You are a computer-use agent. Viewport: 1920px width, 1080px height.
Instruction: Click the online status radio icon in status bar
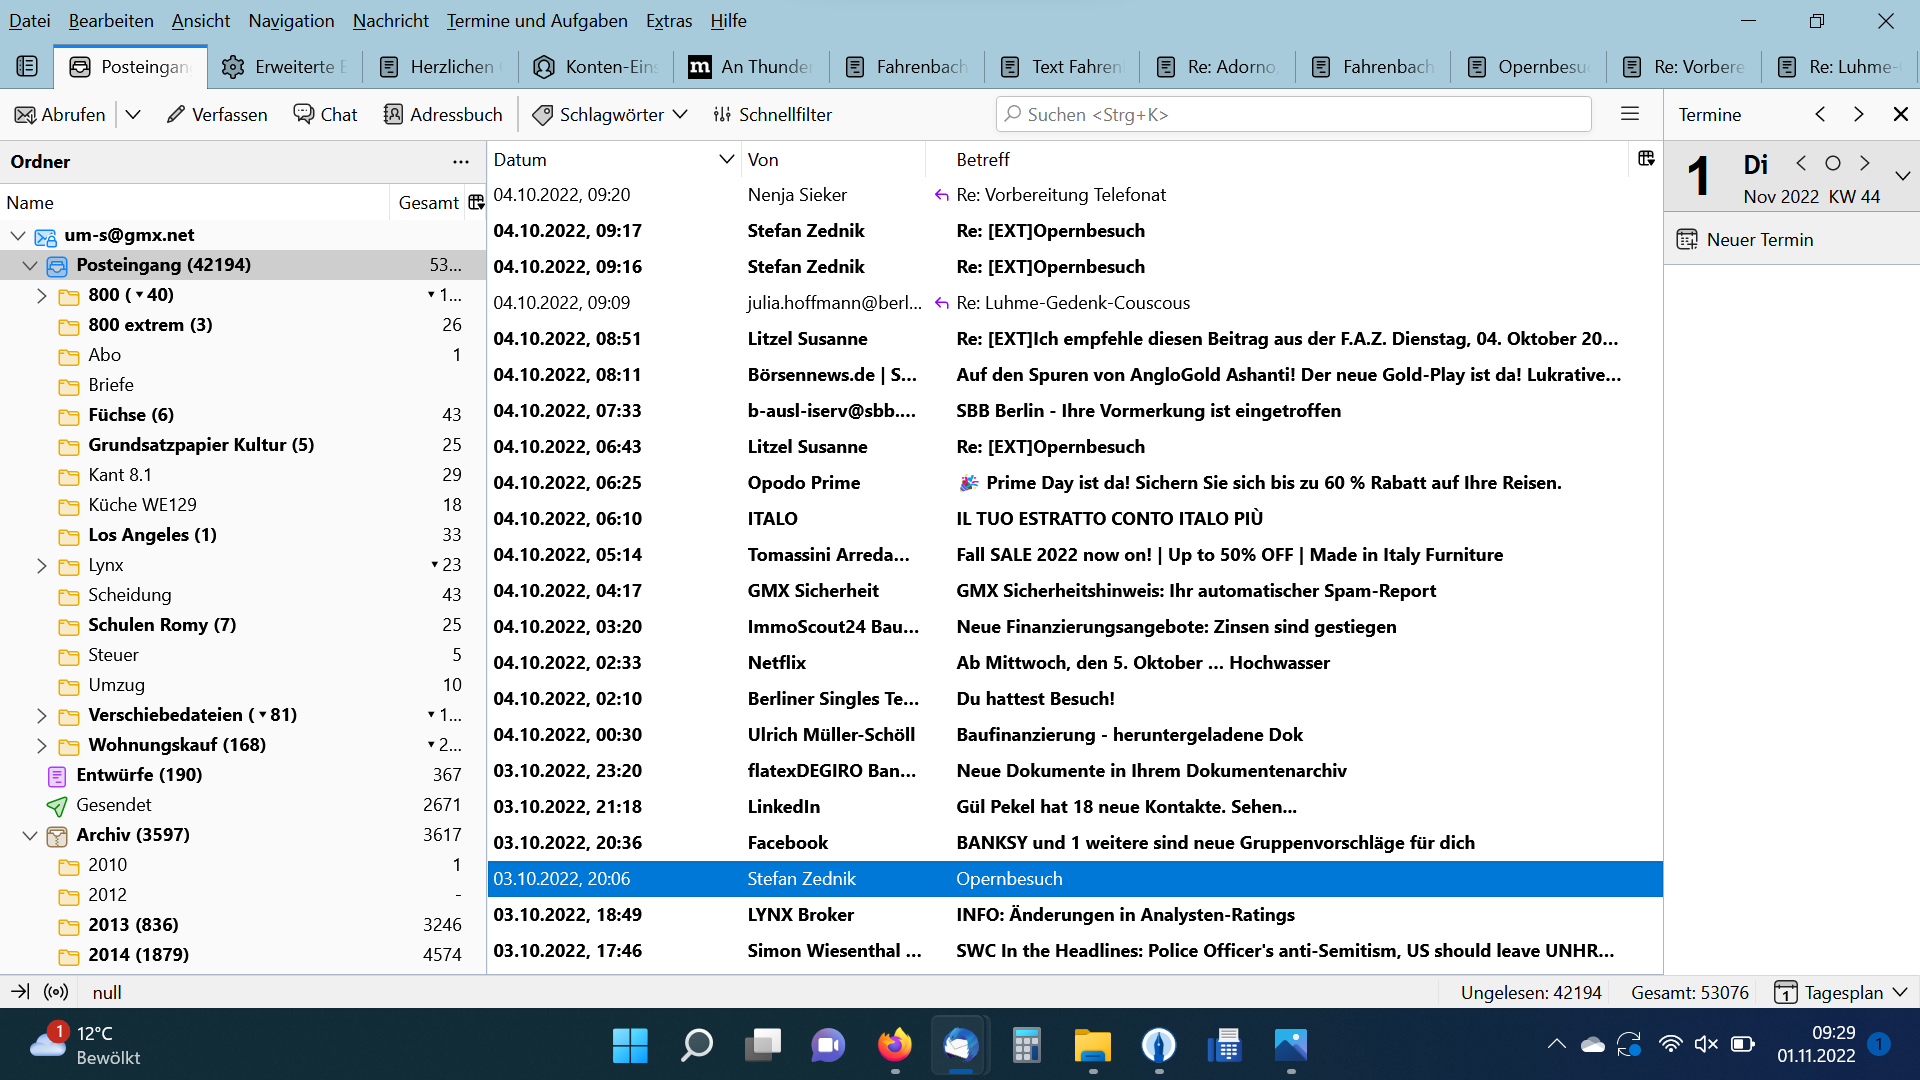[x=56, y=992]
